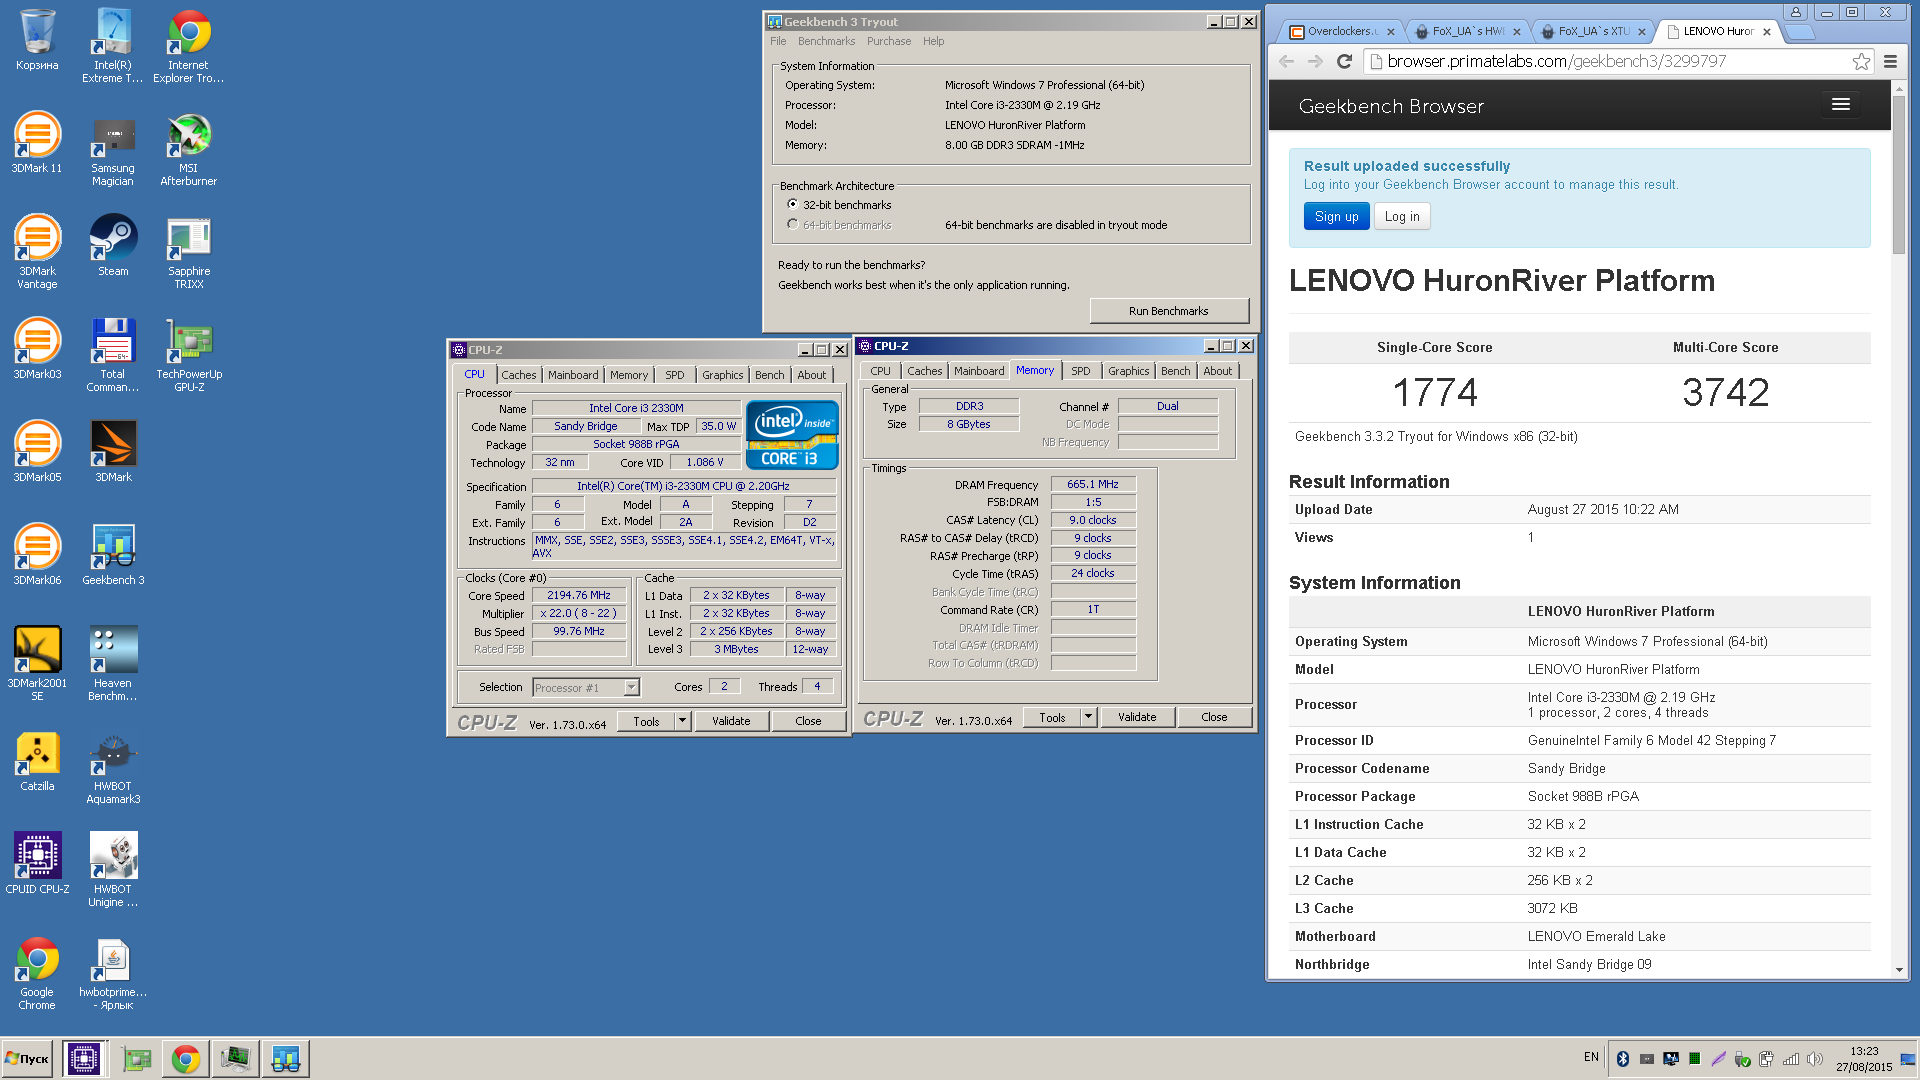This screenshot has height=1080, width=1920.
Task: Open Samsung Magician desktop icon
Action: (113, 150)
